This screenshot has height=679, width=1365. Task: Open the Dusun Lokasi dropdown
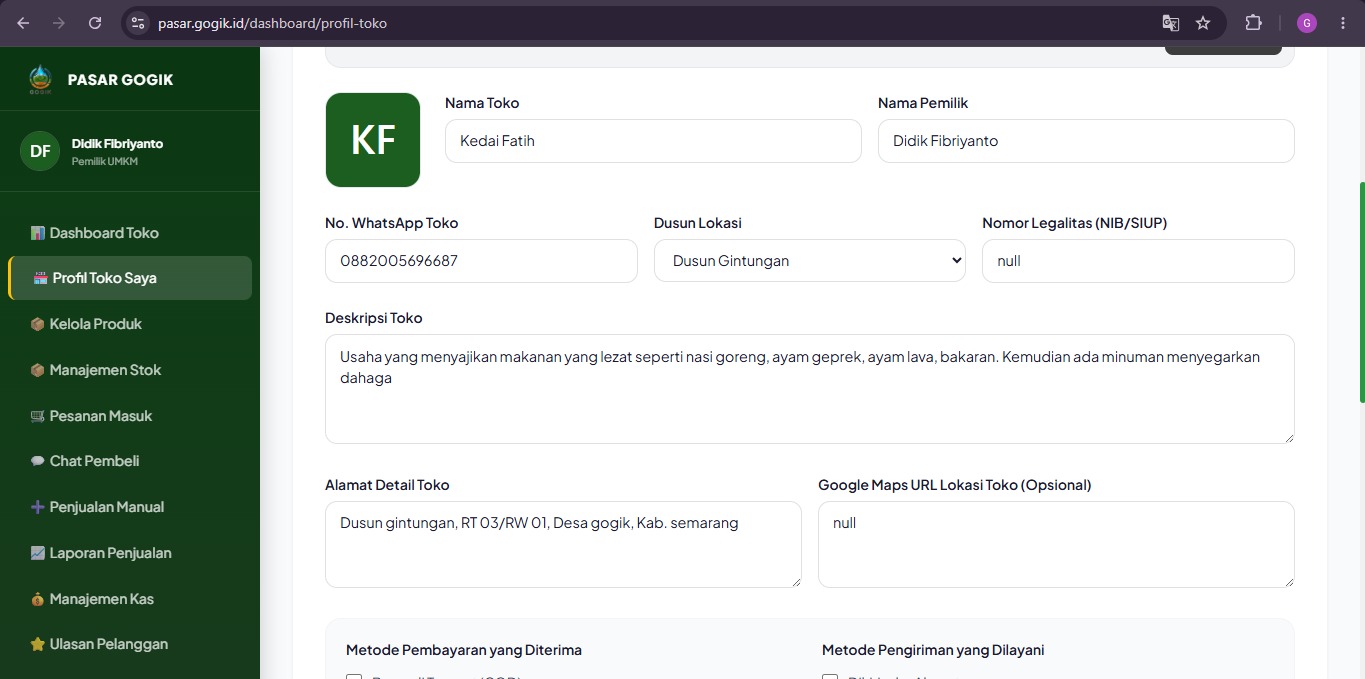tap(810, 261)
